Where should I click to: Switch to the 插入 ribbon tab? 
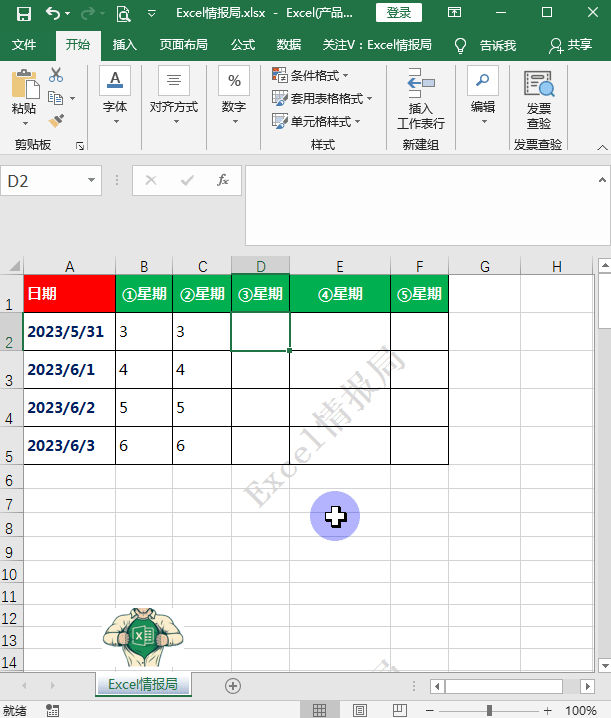[x=125, y=45]
